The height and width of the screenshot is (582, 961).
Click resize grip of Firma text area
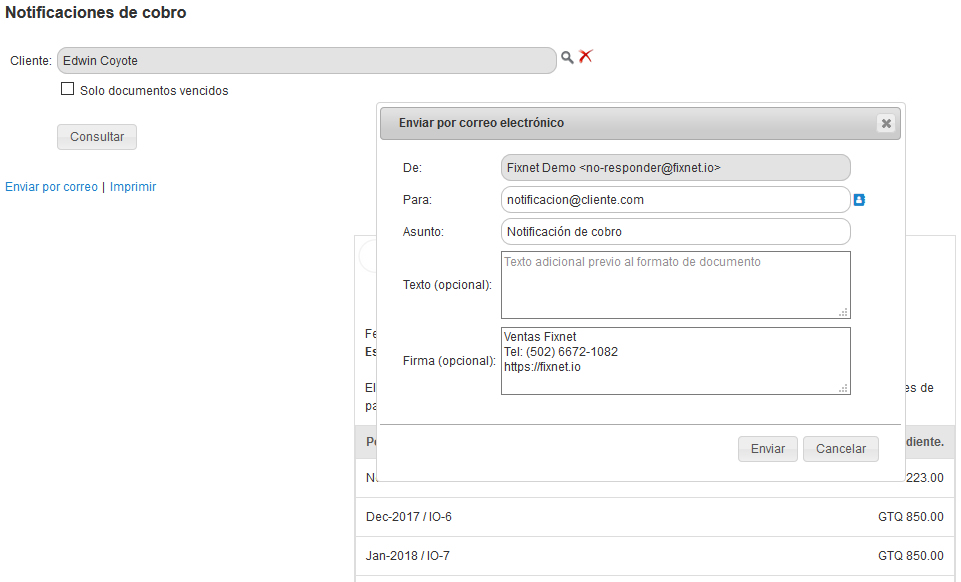pyautogui.click(x=844, y=388)
